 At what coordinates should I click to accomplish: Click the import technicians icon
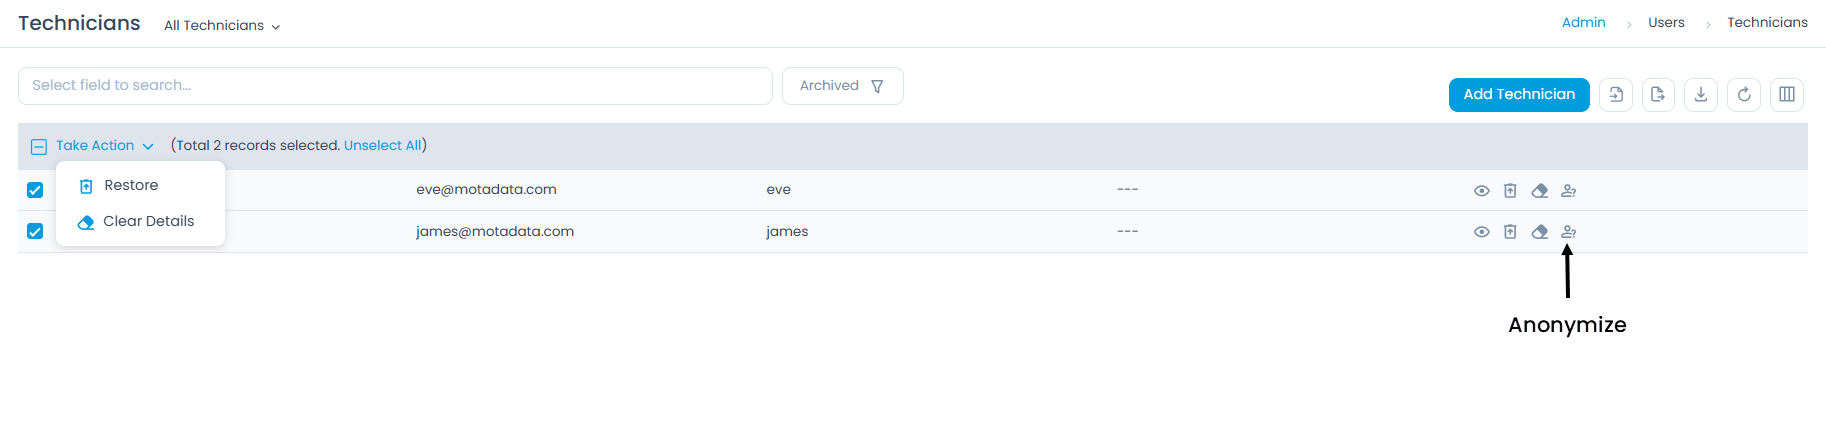[1616, 95]
